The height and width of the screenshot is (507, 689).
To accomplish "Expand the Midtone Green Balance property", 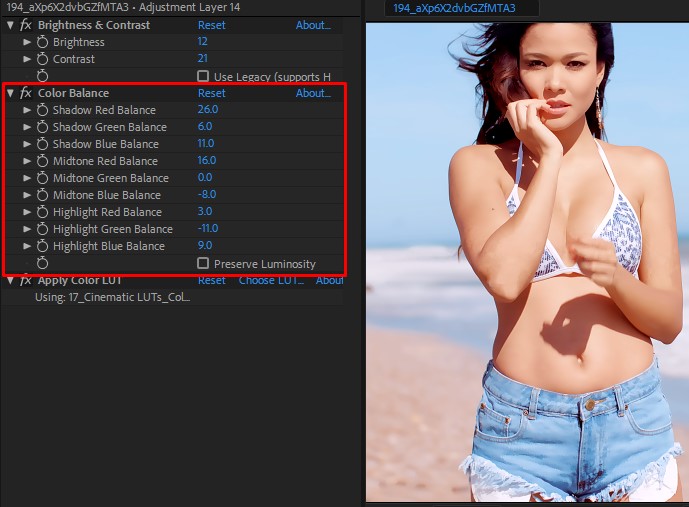I will click(27, 178).
